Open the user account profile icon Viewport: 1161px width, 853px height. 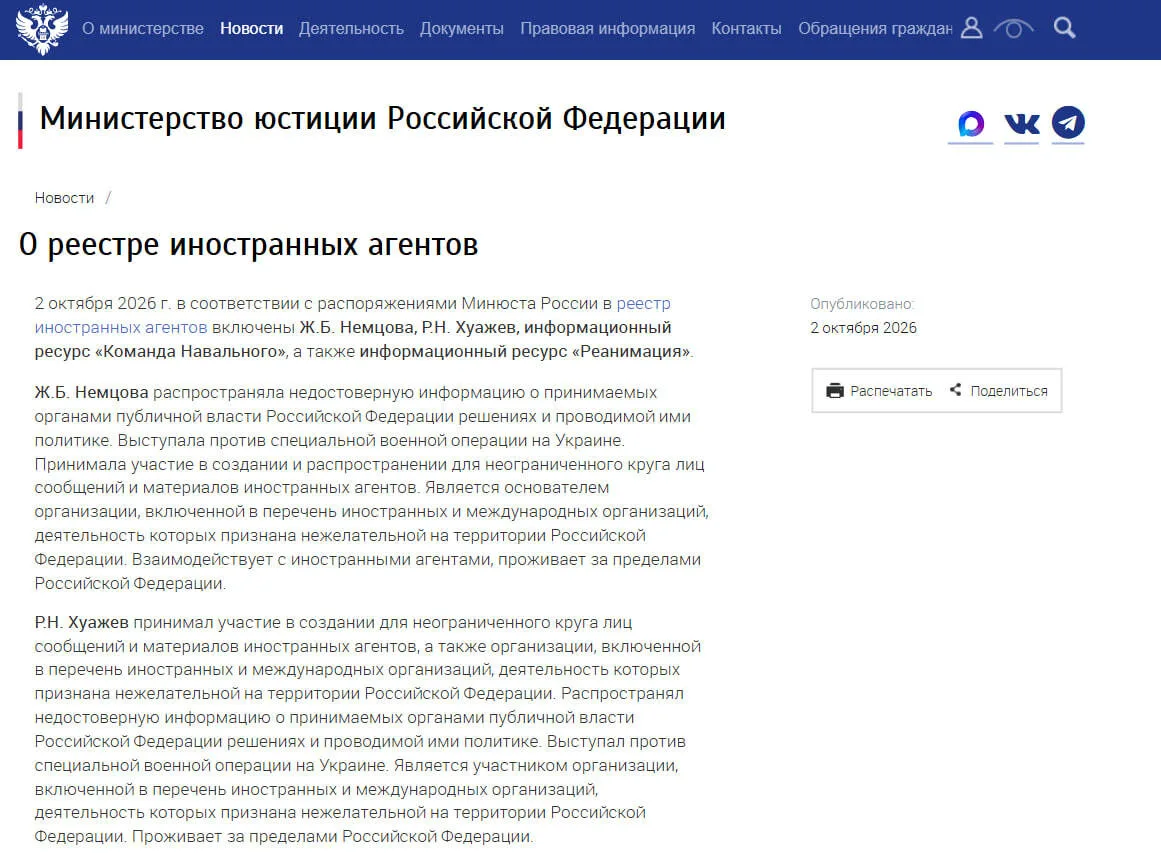pos(971,28)
